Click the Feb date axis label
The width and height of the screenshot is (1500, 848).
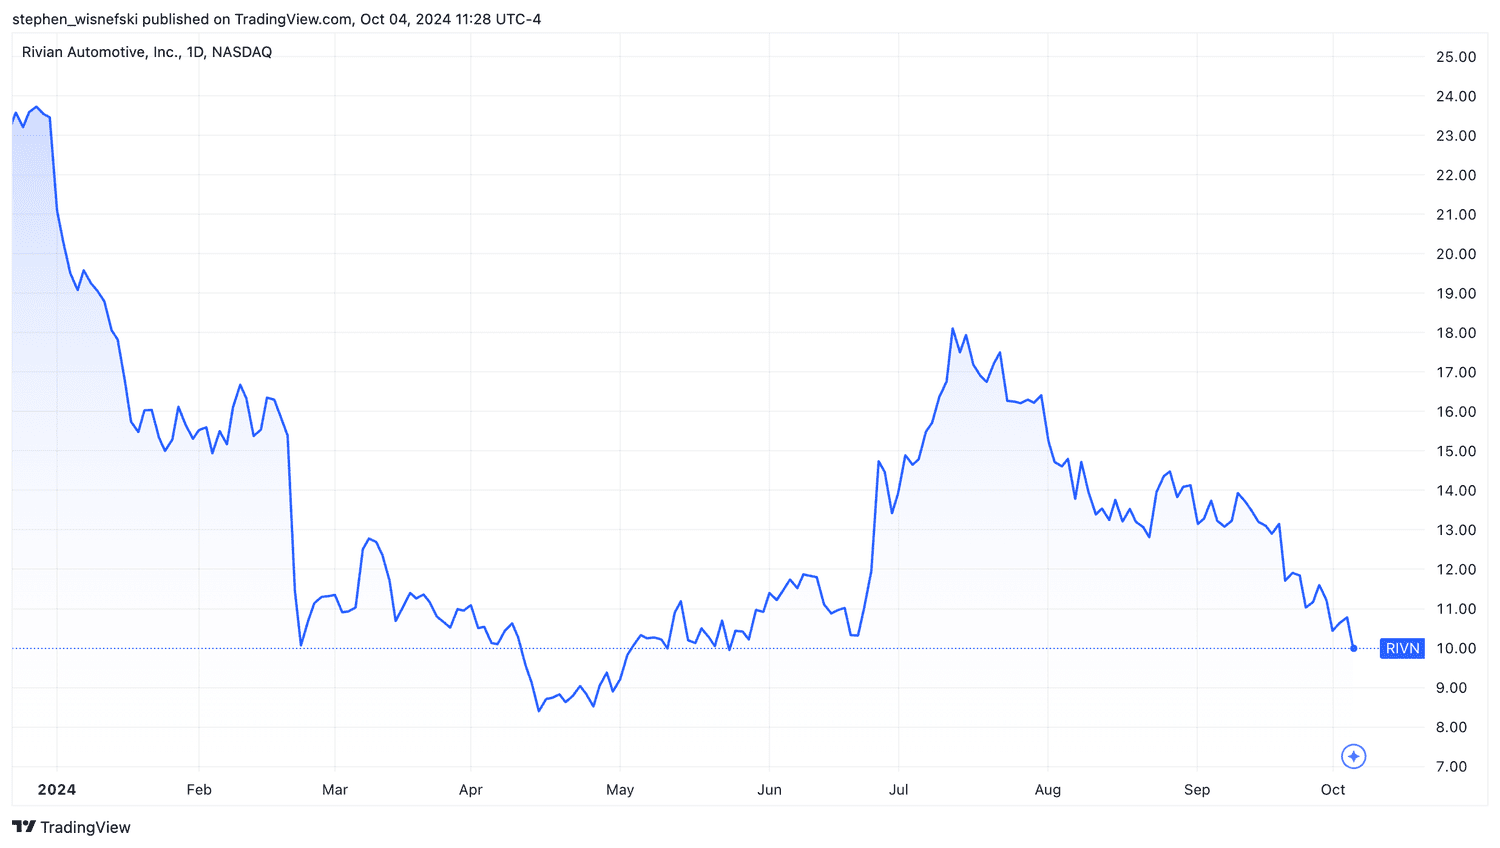[199, 789]
